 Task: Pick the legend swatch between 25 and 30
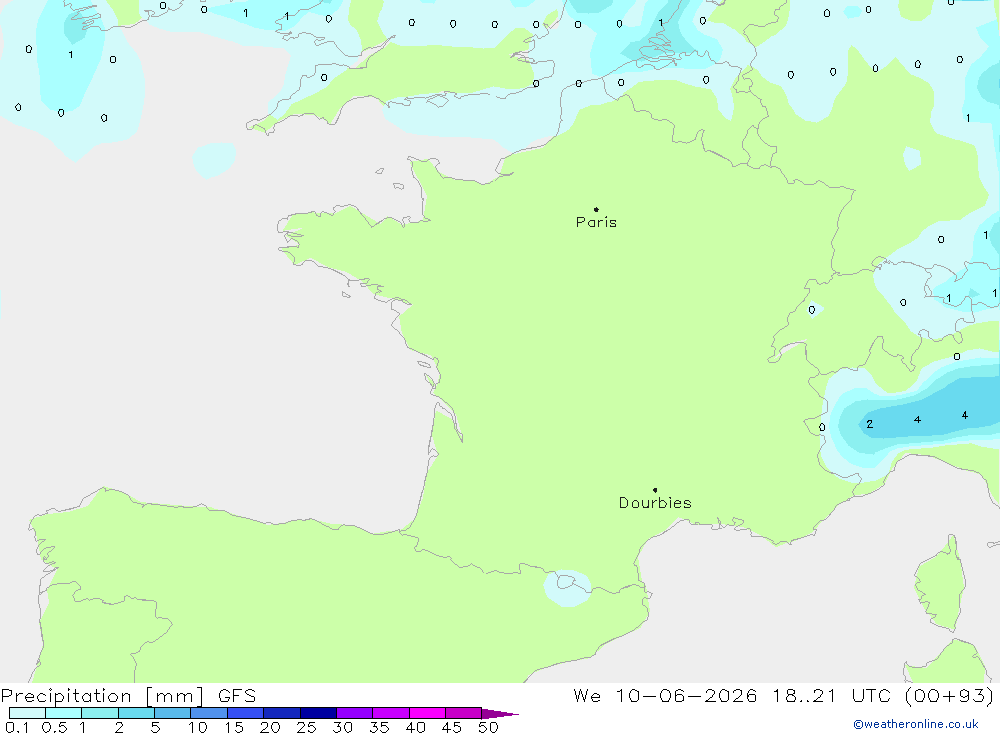(318, 713)
